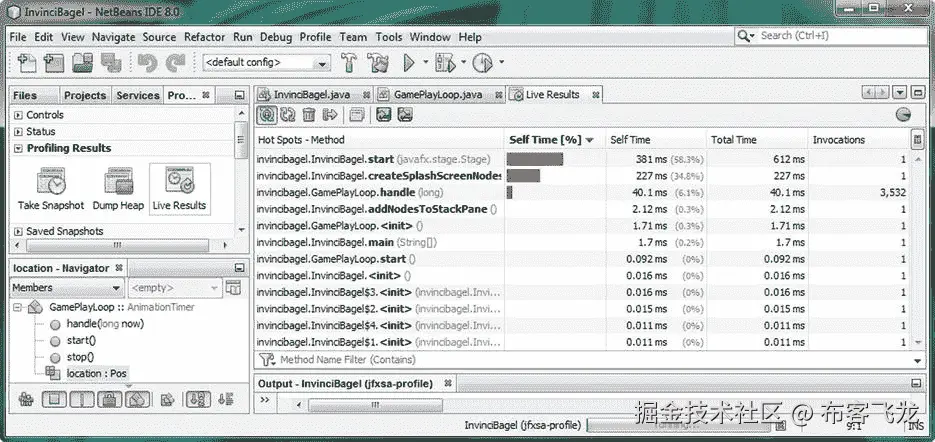The image size is (935, 442).
Task: Click the Build Project hammer icon
Action: point(349,62)
